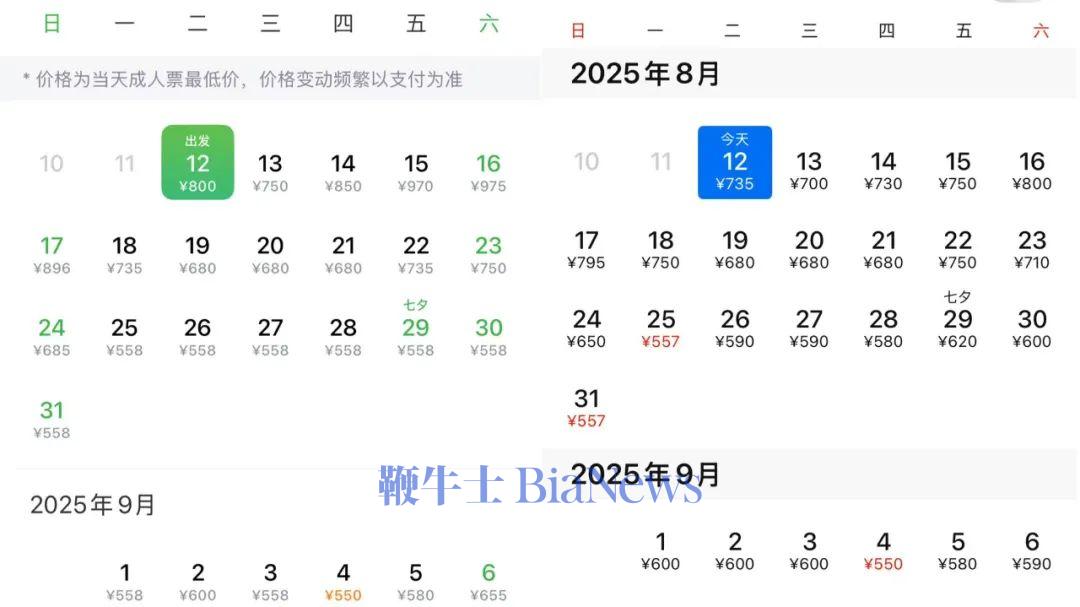Select September 4 with orange ¥550 price
The width and height of the screenshot is (1080, 607).
coord(343,582)
